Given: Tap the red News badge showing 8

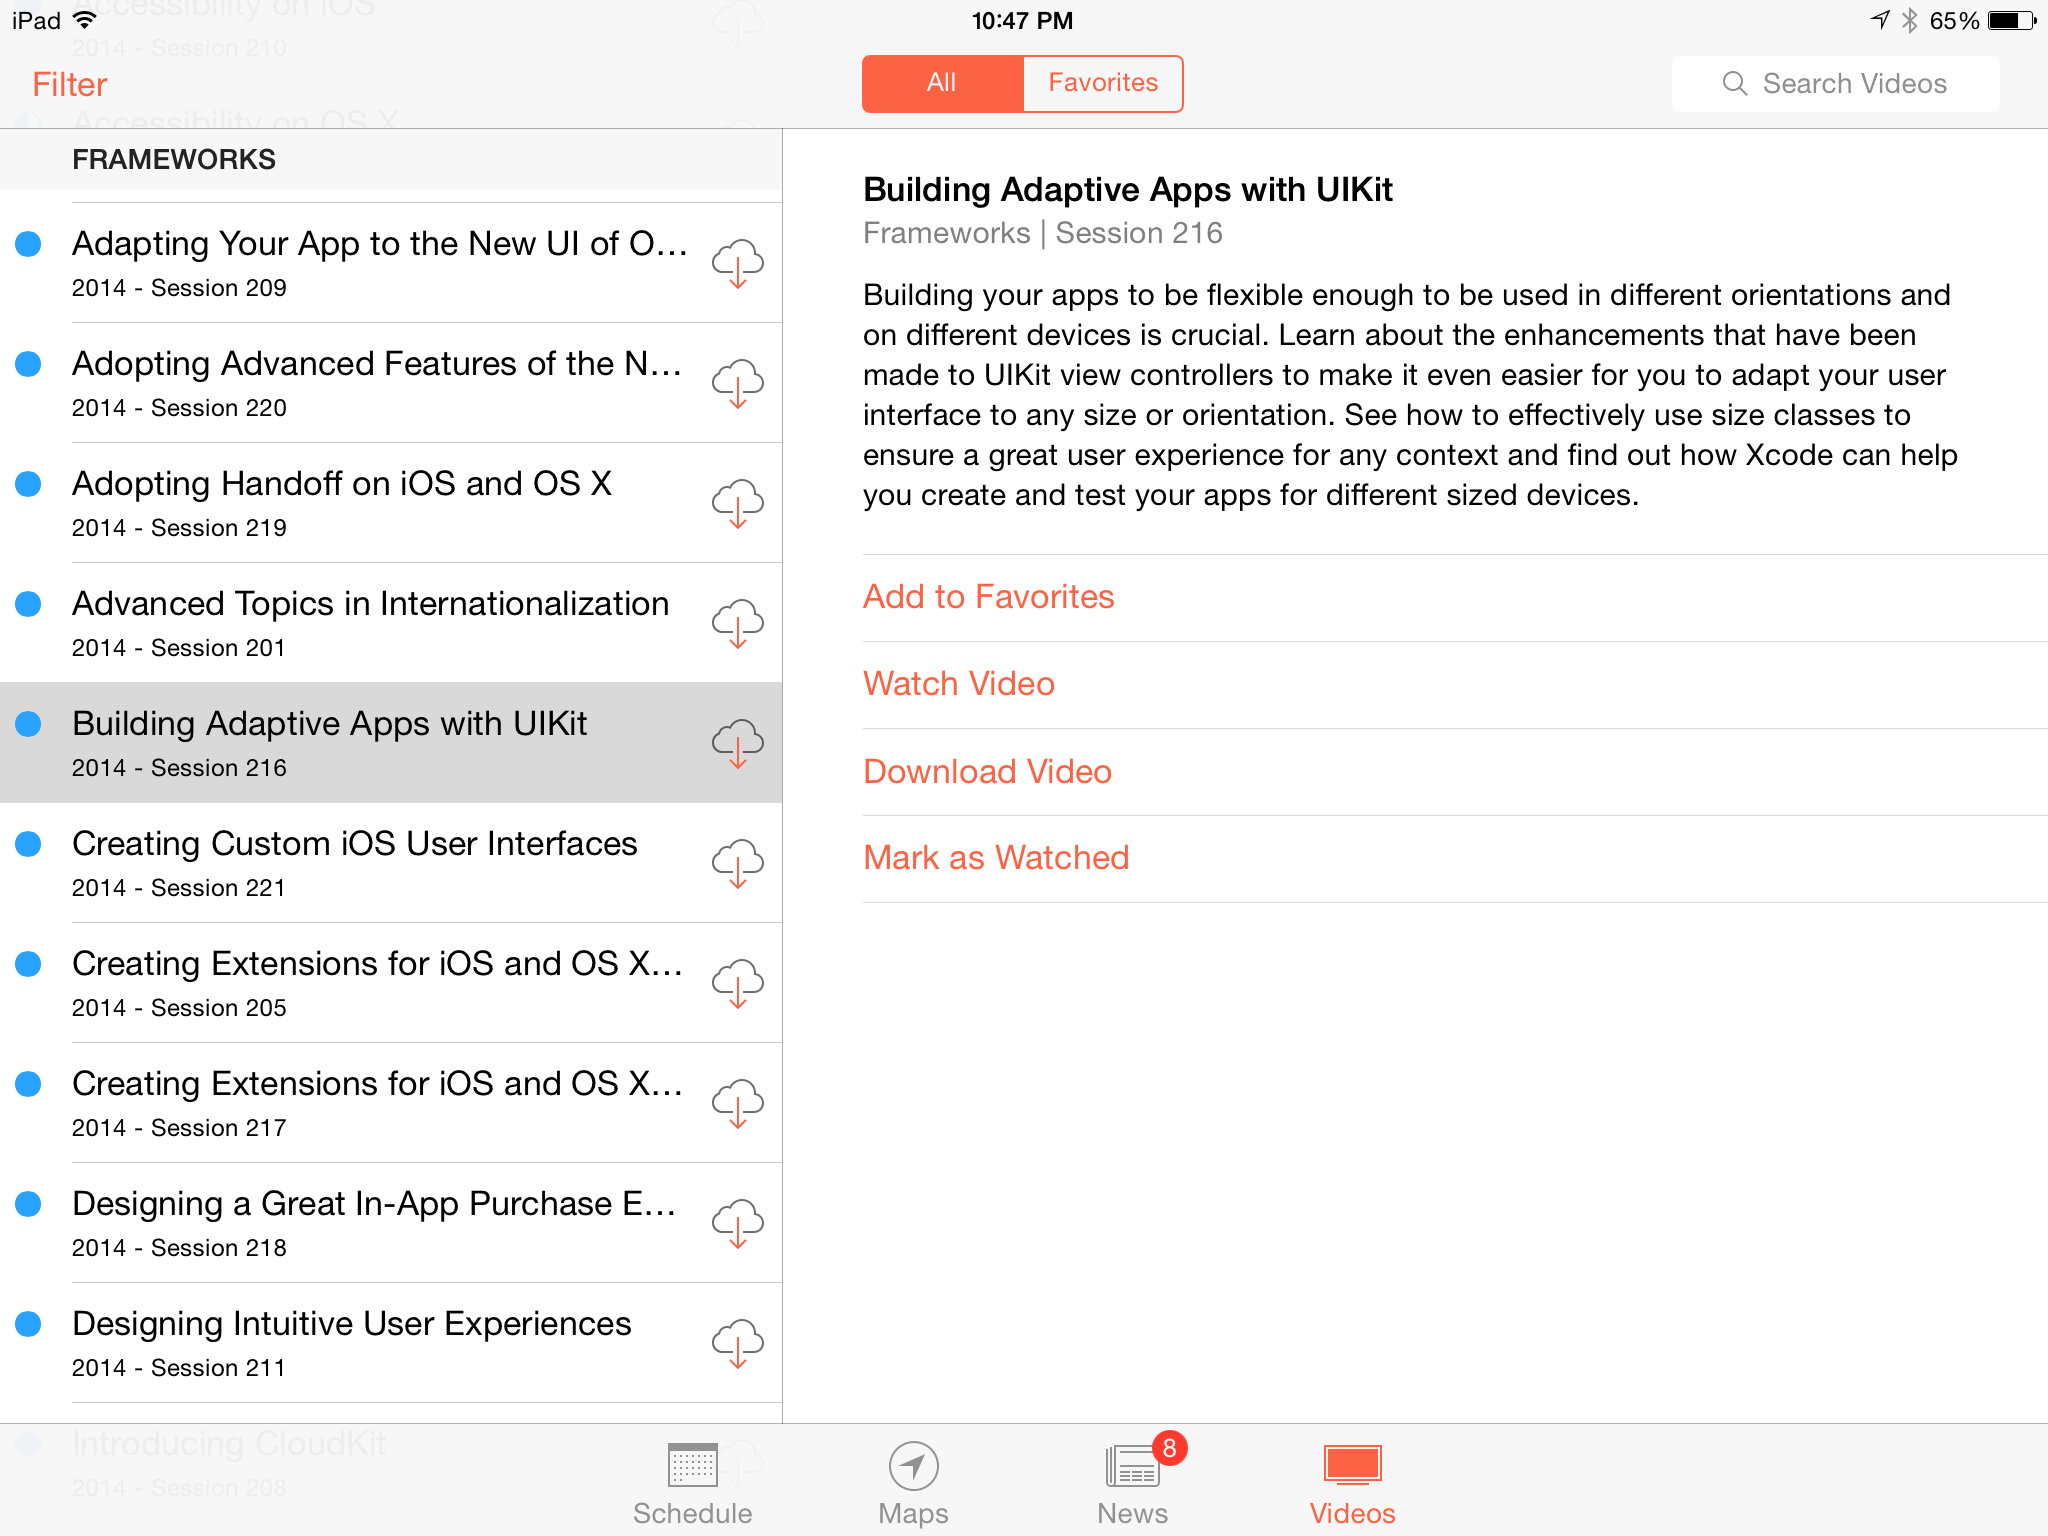Looking at the screenshot, I should tap(1169, 1447).
